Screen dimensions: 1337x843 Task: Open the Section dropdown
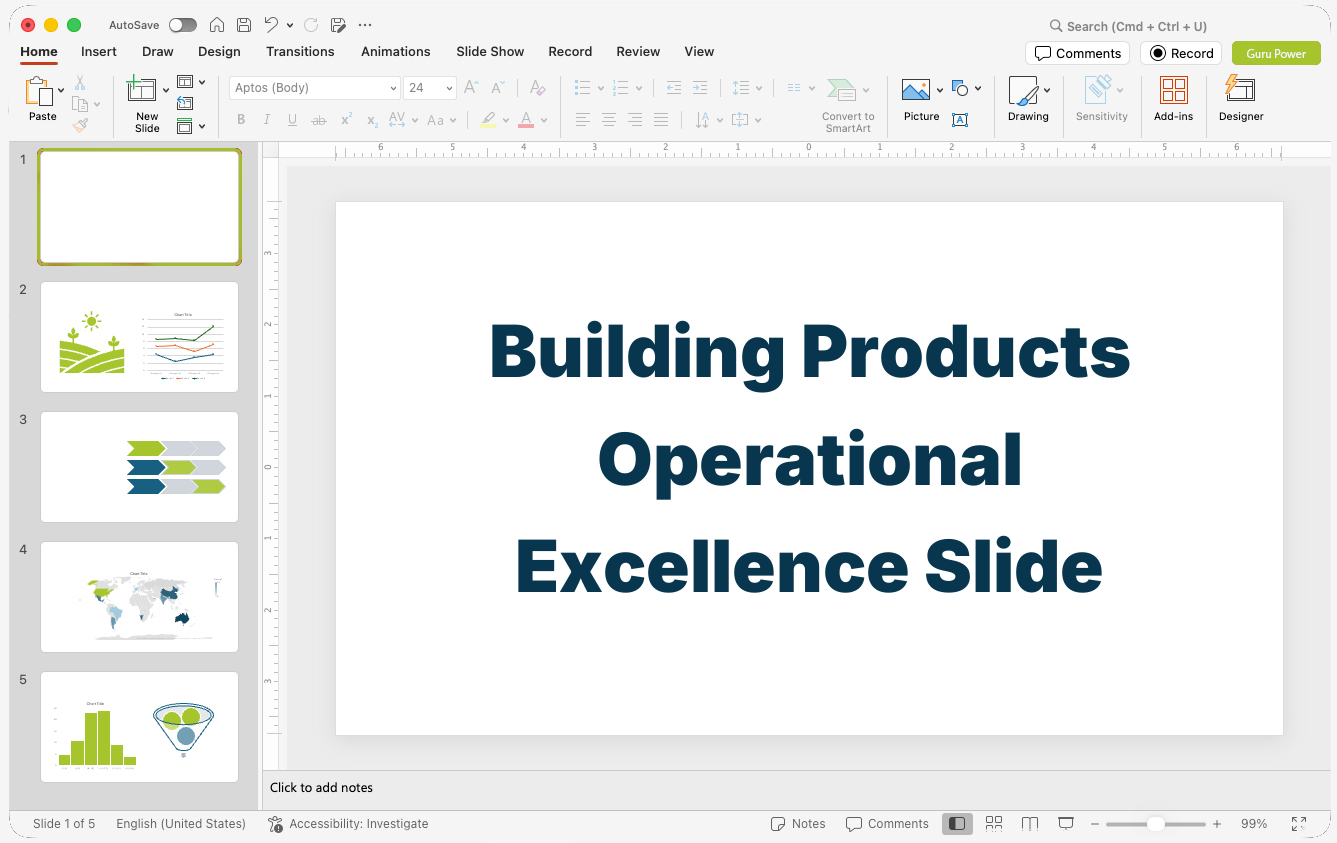pyautogui.click(x=191, y=126)
